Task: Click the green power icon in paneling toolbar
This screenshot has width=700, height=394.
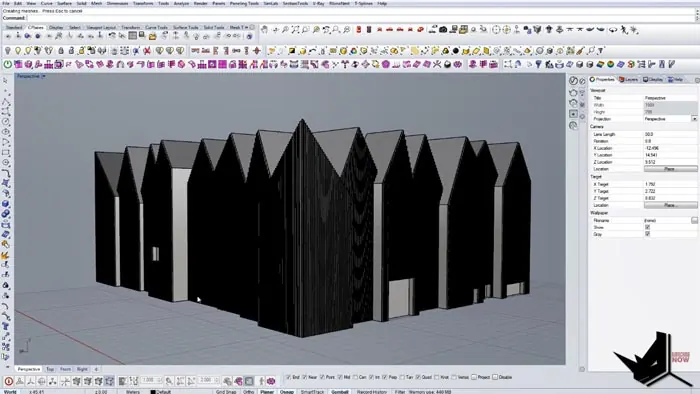Action: coord(8,65)
